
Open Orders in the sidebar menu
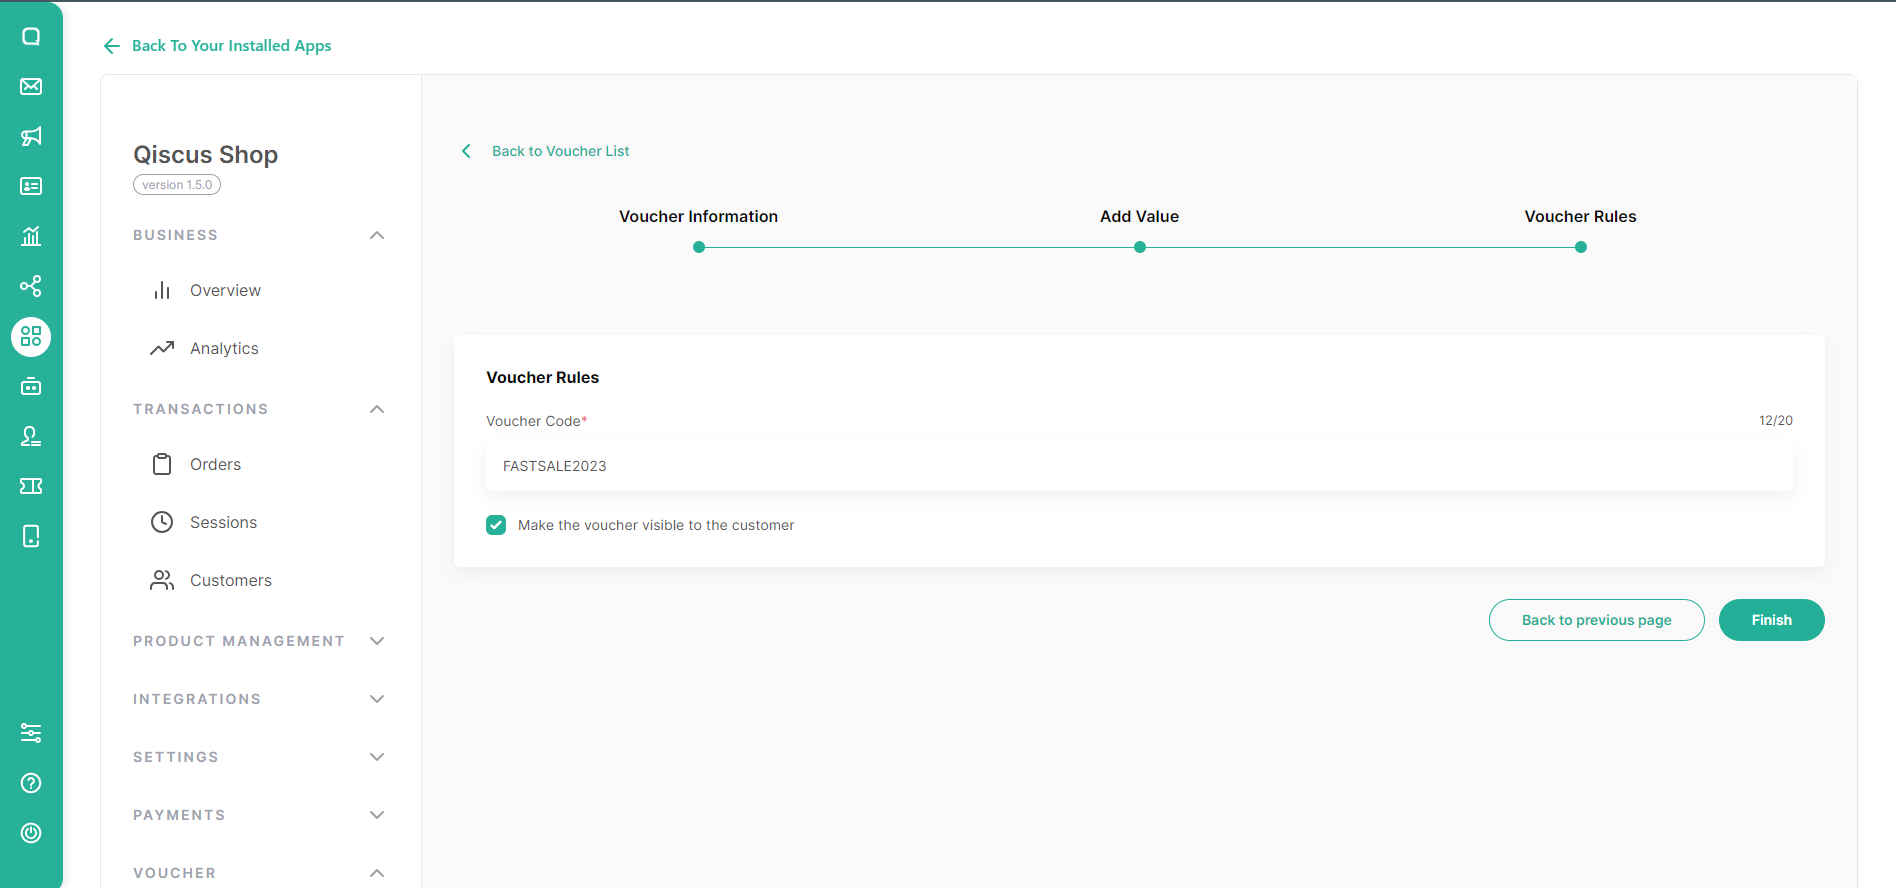215,464
